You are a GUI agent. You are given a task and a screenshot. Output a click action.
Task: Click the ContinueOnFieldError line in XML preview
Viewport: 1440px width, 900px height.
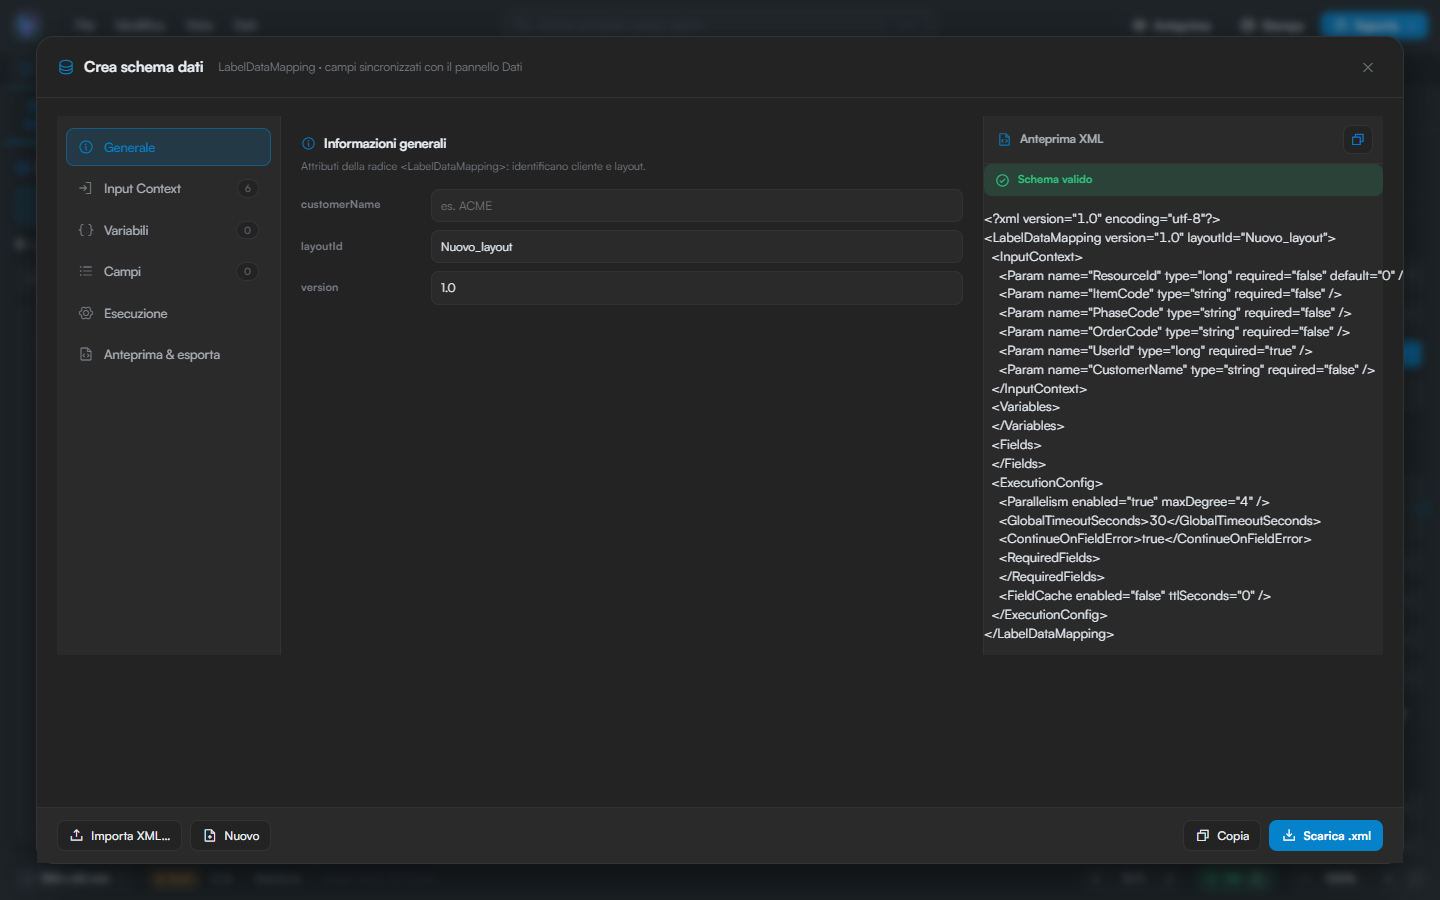(x=1155, y=539)
